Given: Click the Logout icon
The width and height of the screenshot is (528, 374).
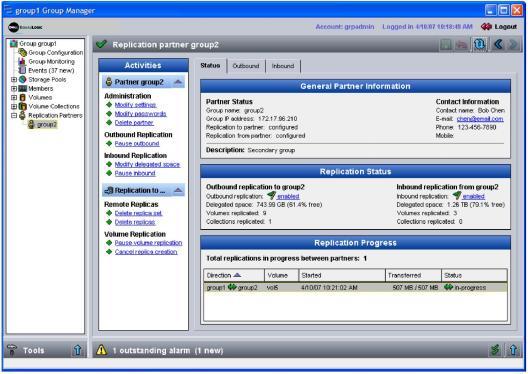Looking at the screenshot, I should click(486, 27).
